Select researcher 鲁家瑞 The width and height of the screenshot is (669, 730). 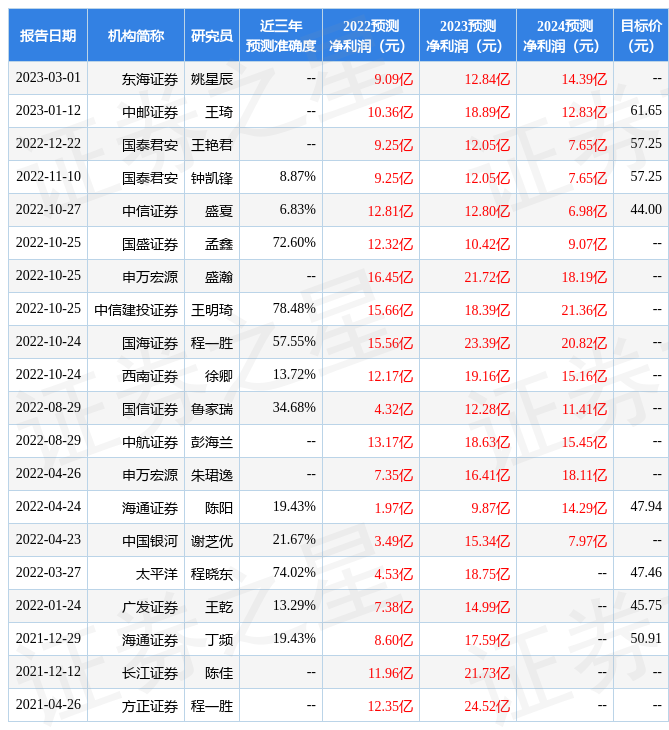(x=212, y=409)
